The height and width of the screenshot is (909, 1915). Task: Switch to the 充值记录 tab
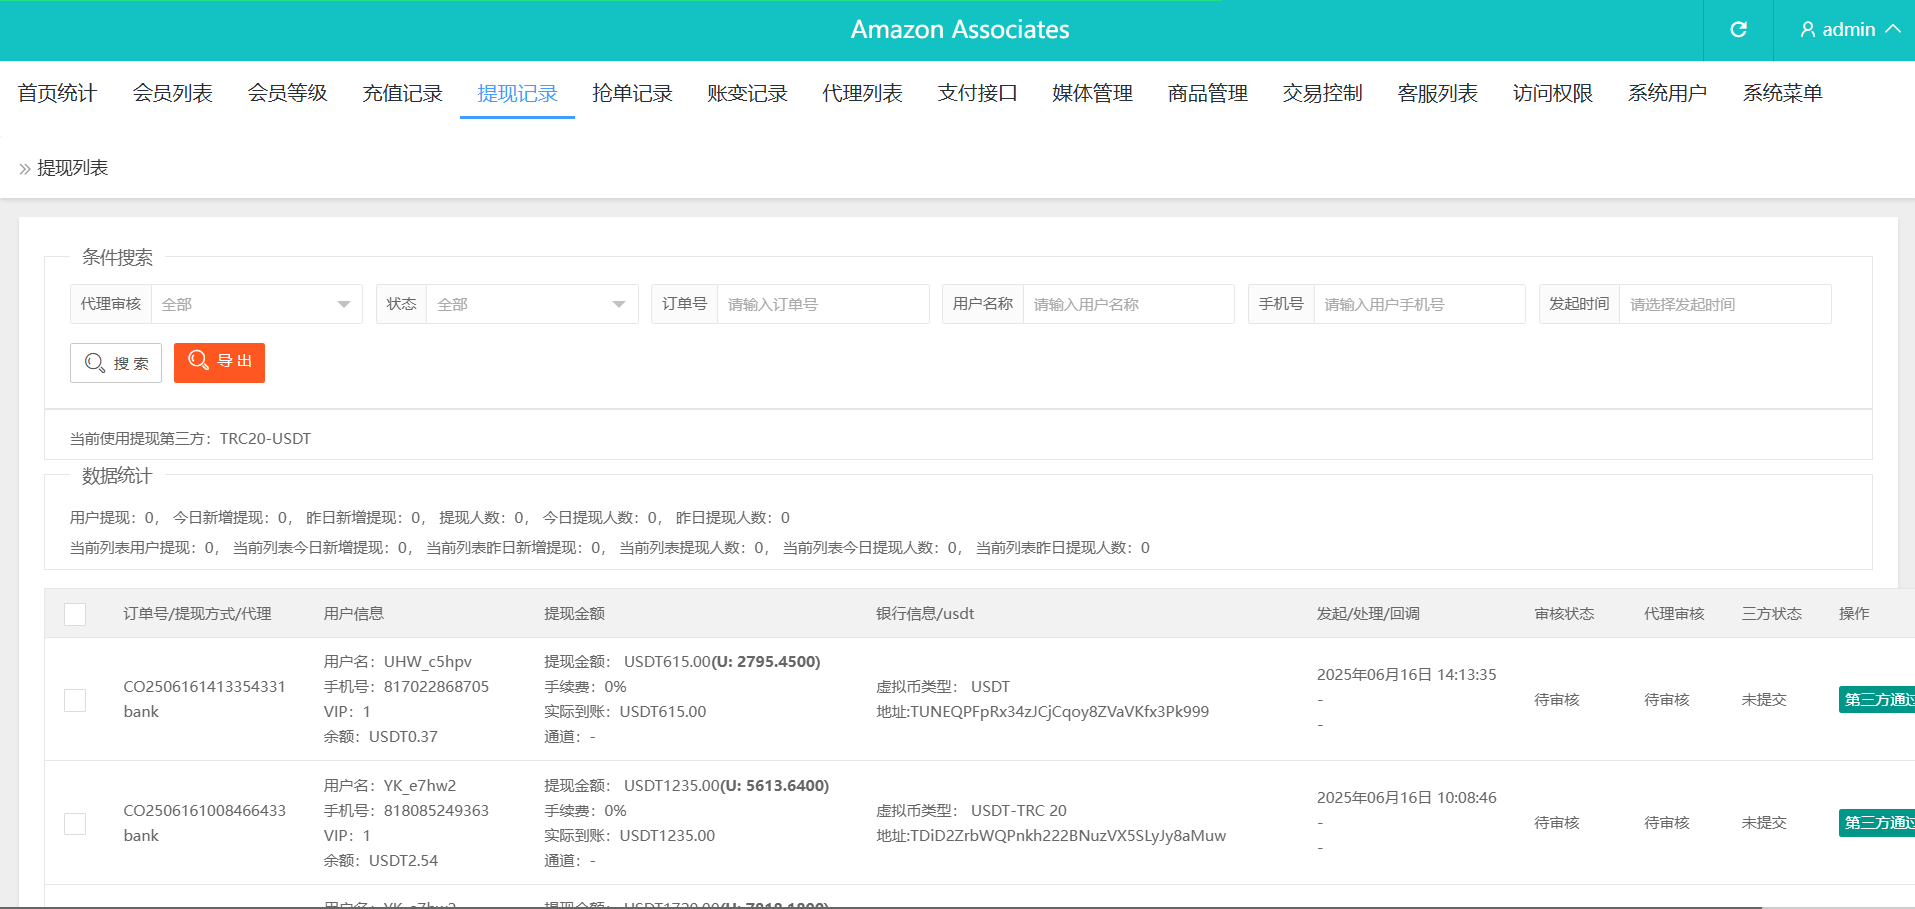click(x=402, y=93)
